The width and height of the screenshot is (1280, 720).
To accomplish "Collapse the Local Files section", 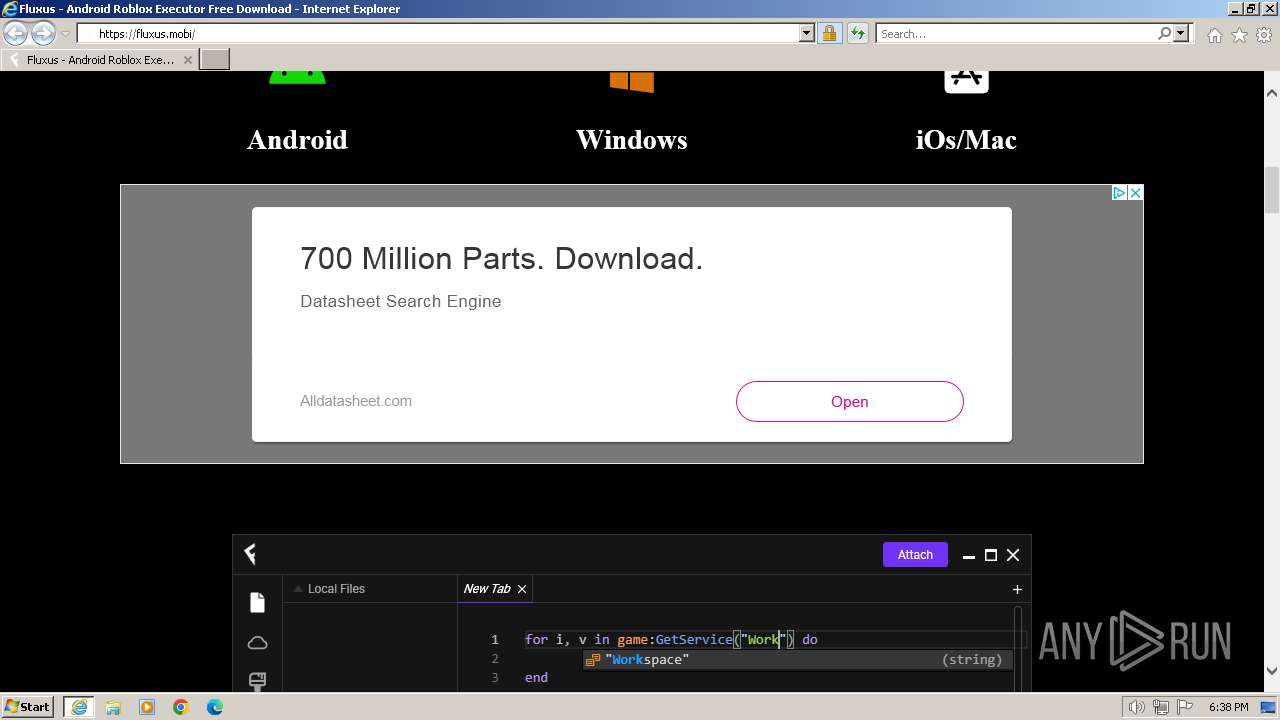I will click(297, 589).
